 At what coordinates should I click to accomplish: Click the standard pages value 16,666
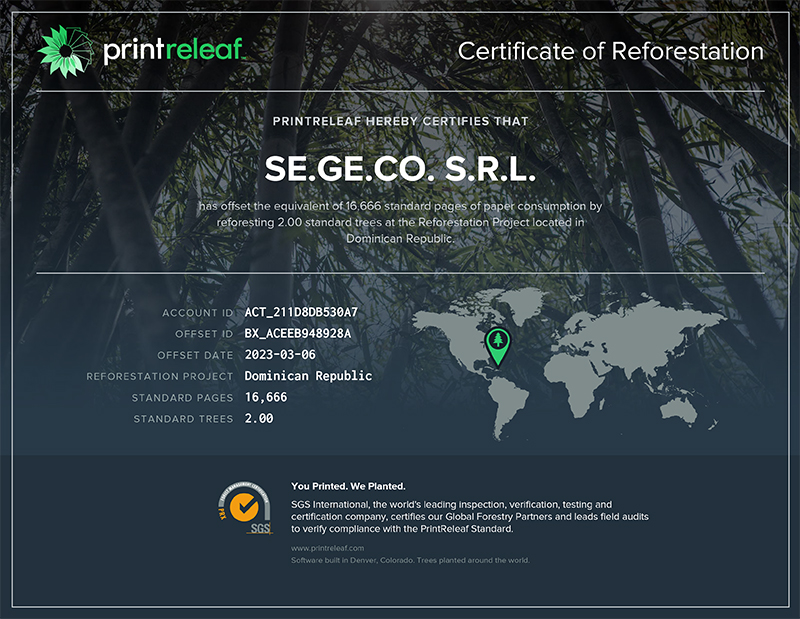tap(266, 398)
